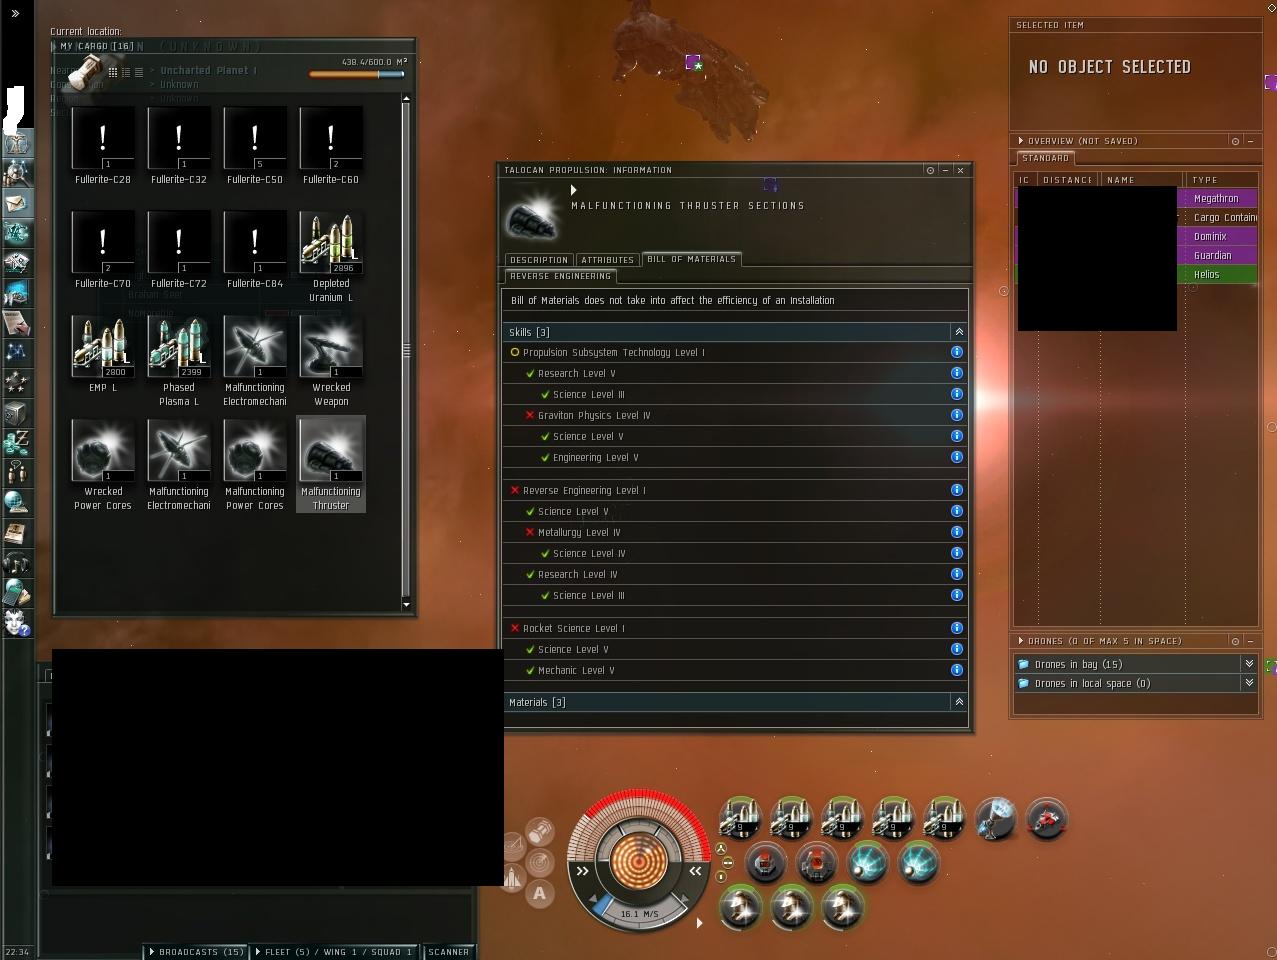Sort overview by Type column header
Screen dimensions: 1277x960
pyautogui.click(x=1220, y=180)
